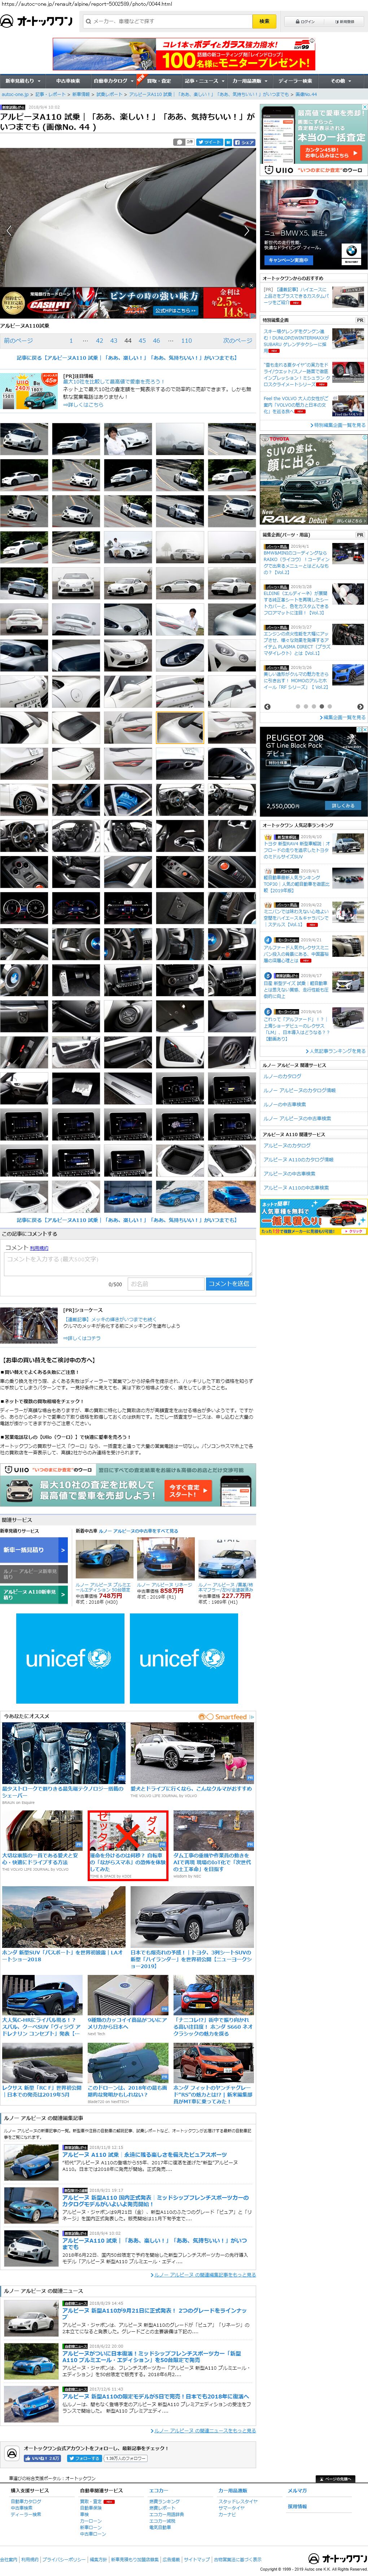The width and height of the screenshot is (368, 2576).
Task: Open the ソフト99 モニタープレゼント banner ad
Action: pyautogui.click(x=184, y=55)
